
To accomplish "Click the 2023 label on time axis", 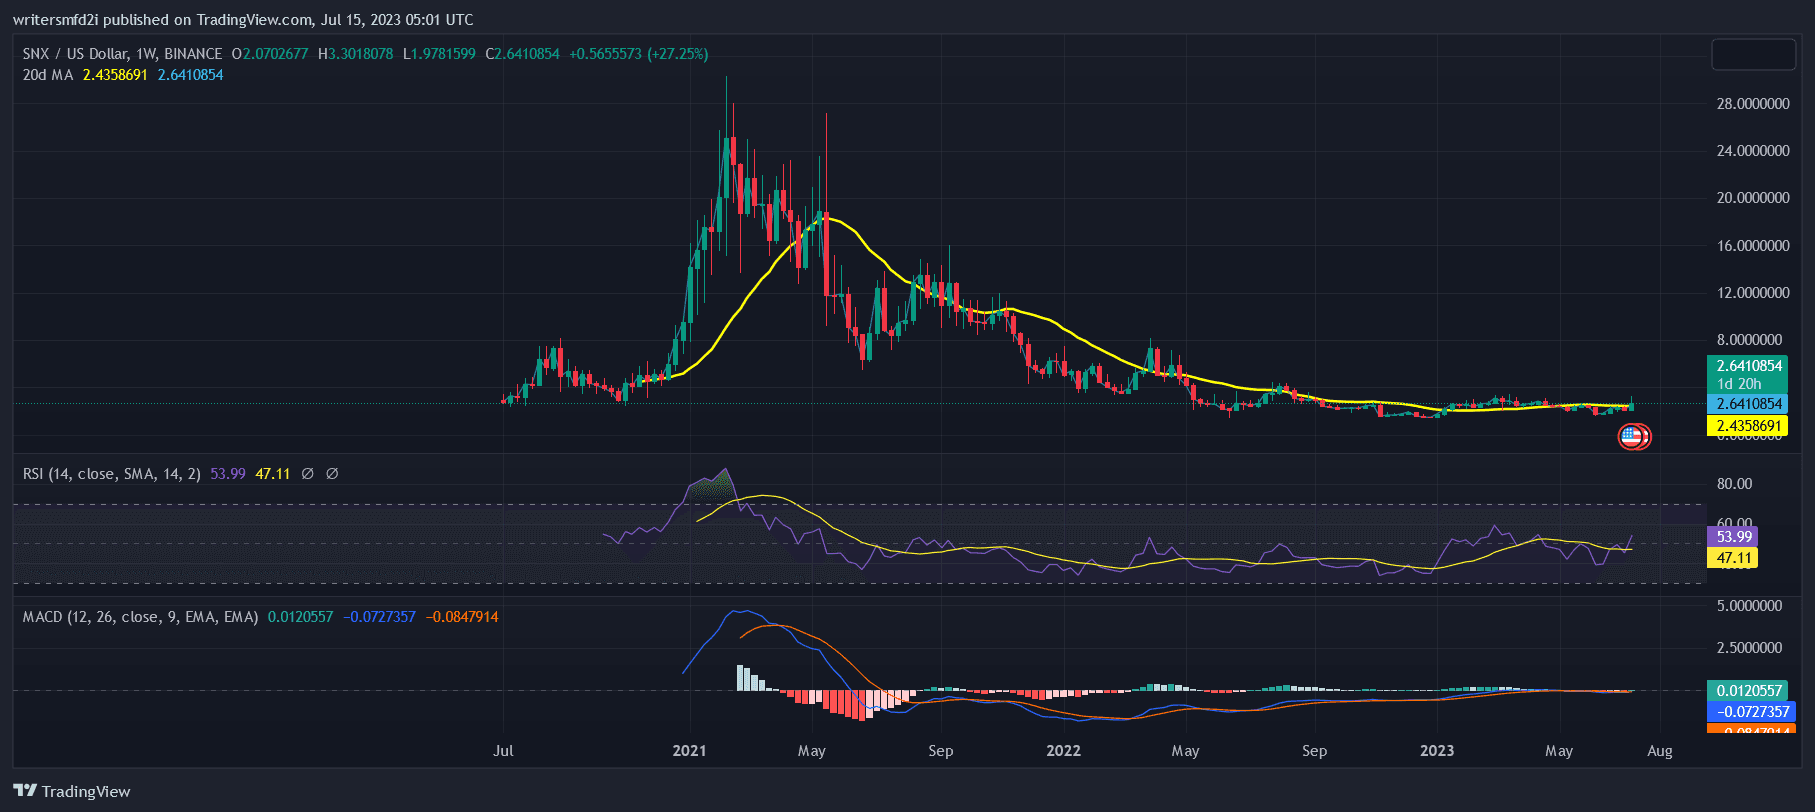I will 1437,751.
